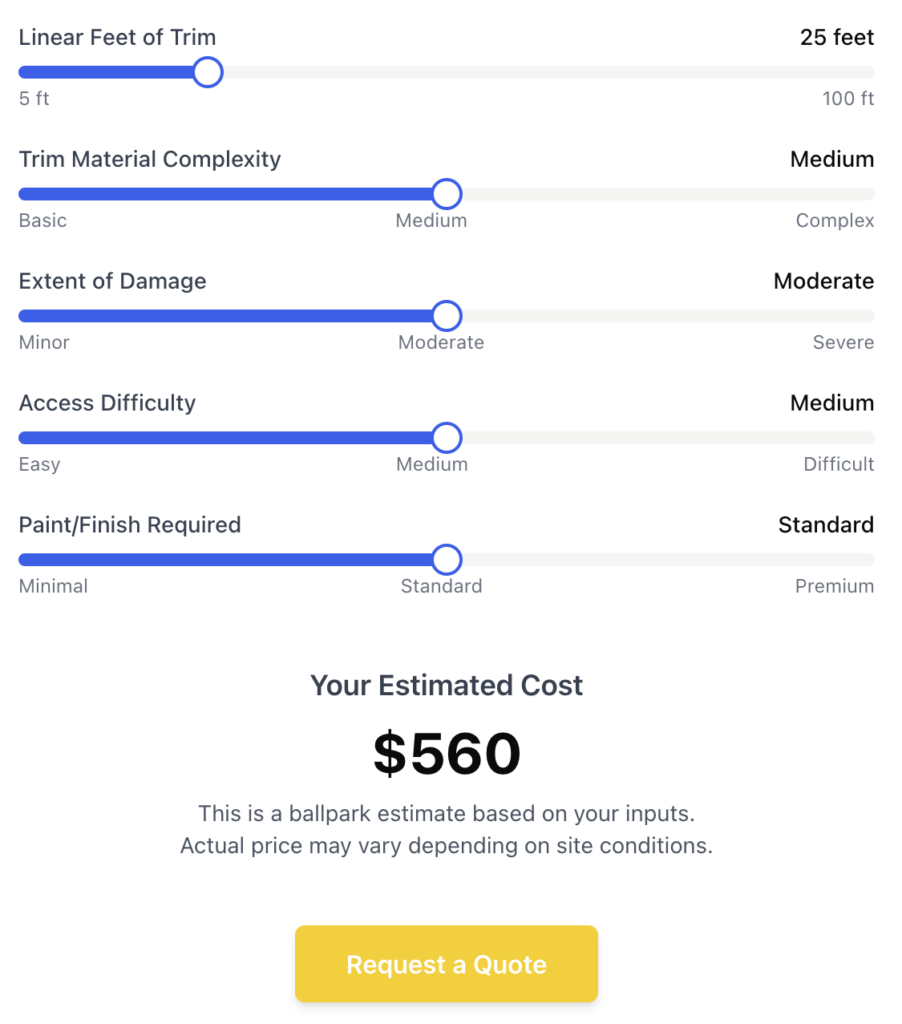902x1024 pixels.
Task: Select the "Premium" paint finish label
Action: click(x=834, y=587)
